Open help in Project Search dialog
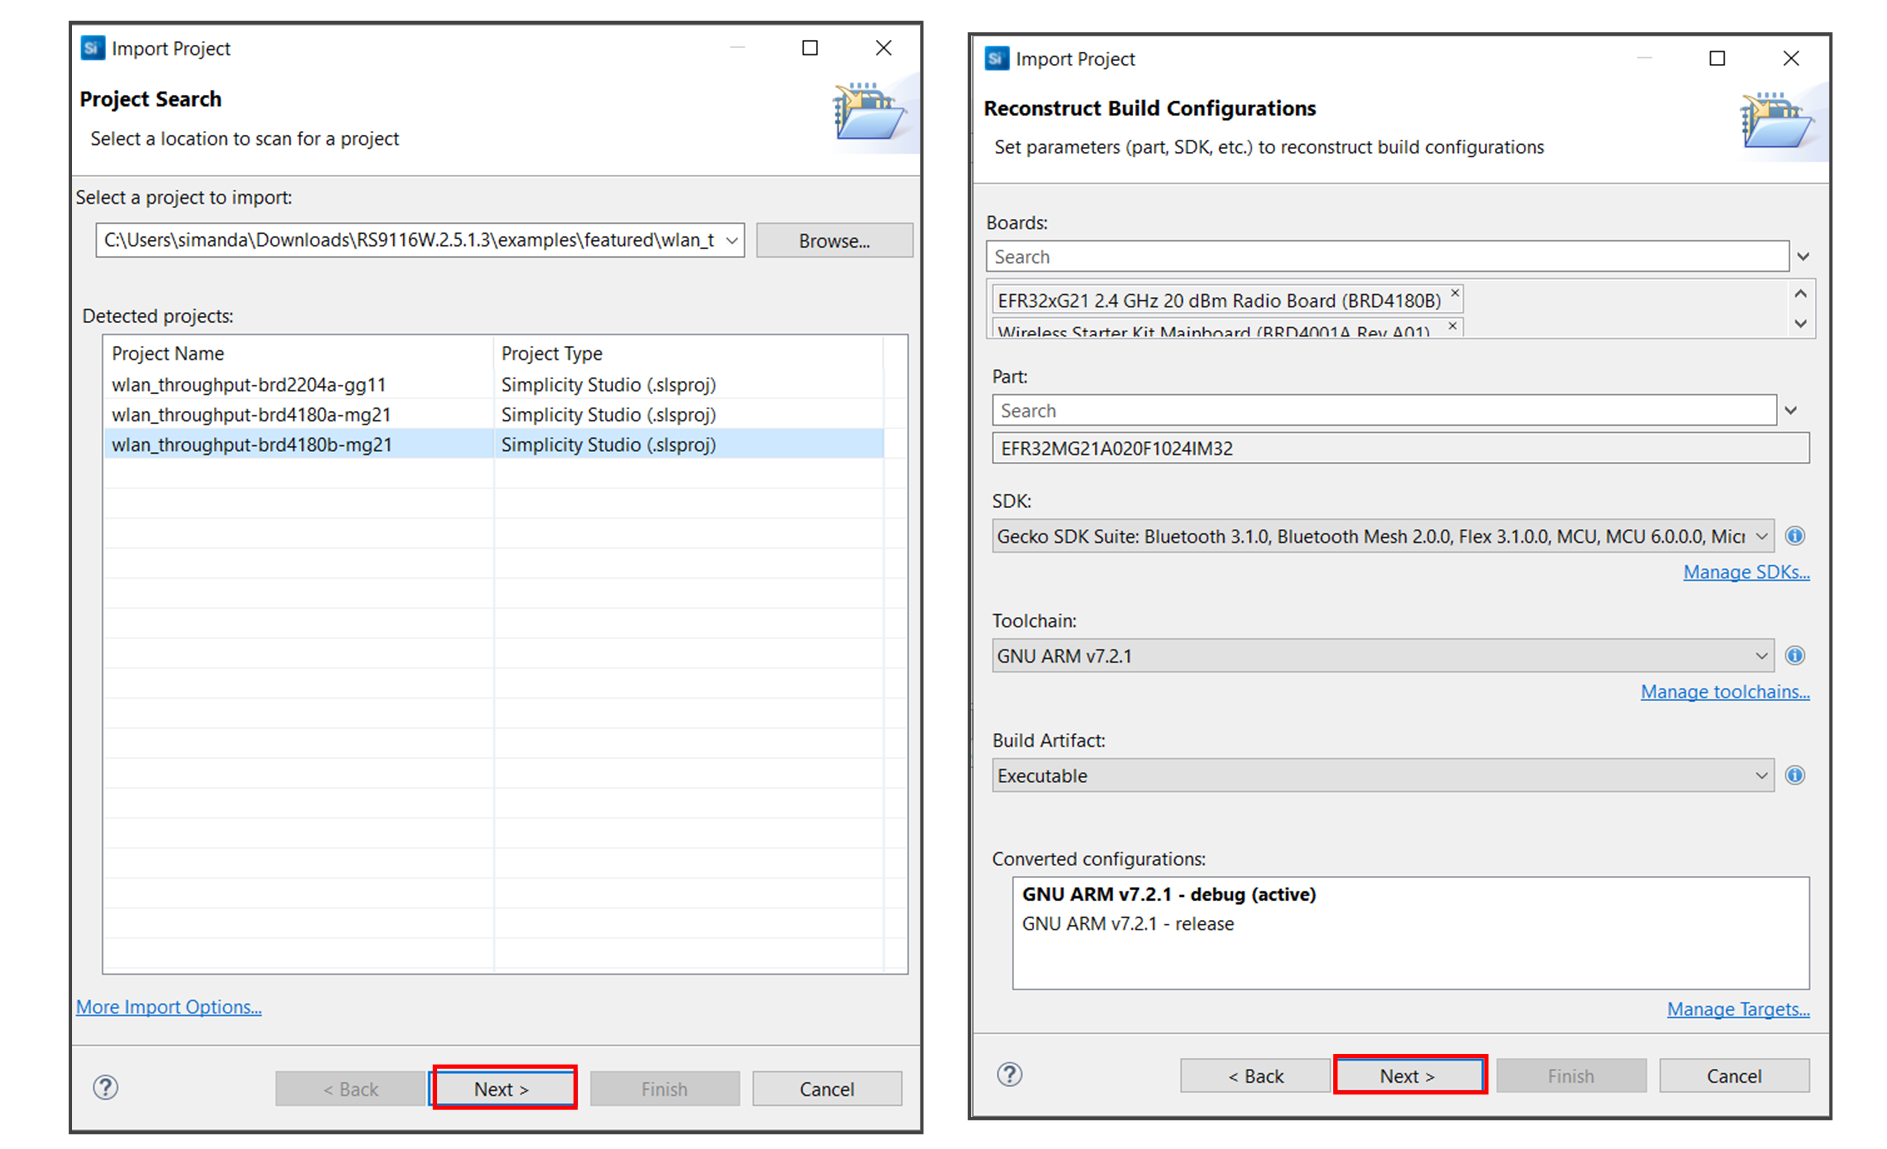The image size is (1887, 1149). click(106, 1087)
